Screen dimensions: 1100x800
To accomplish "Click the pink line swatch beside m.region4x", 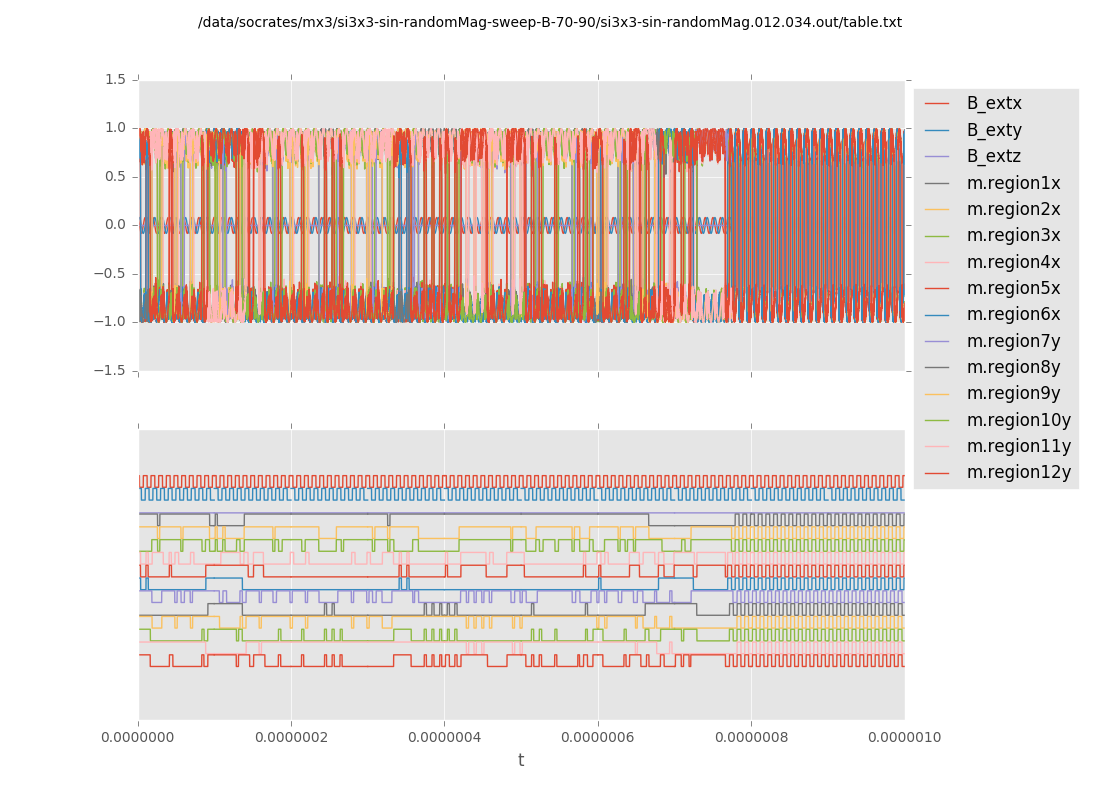I will pos(937,262).
